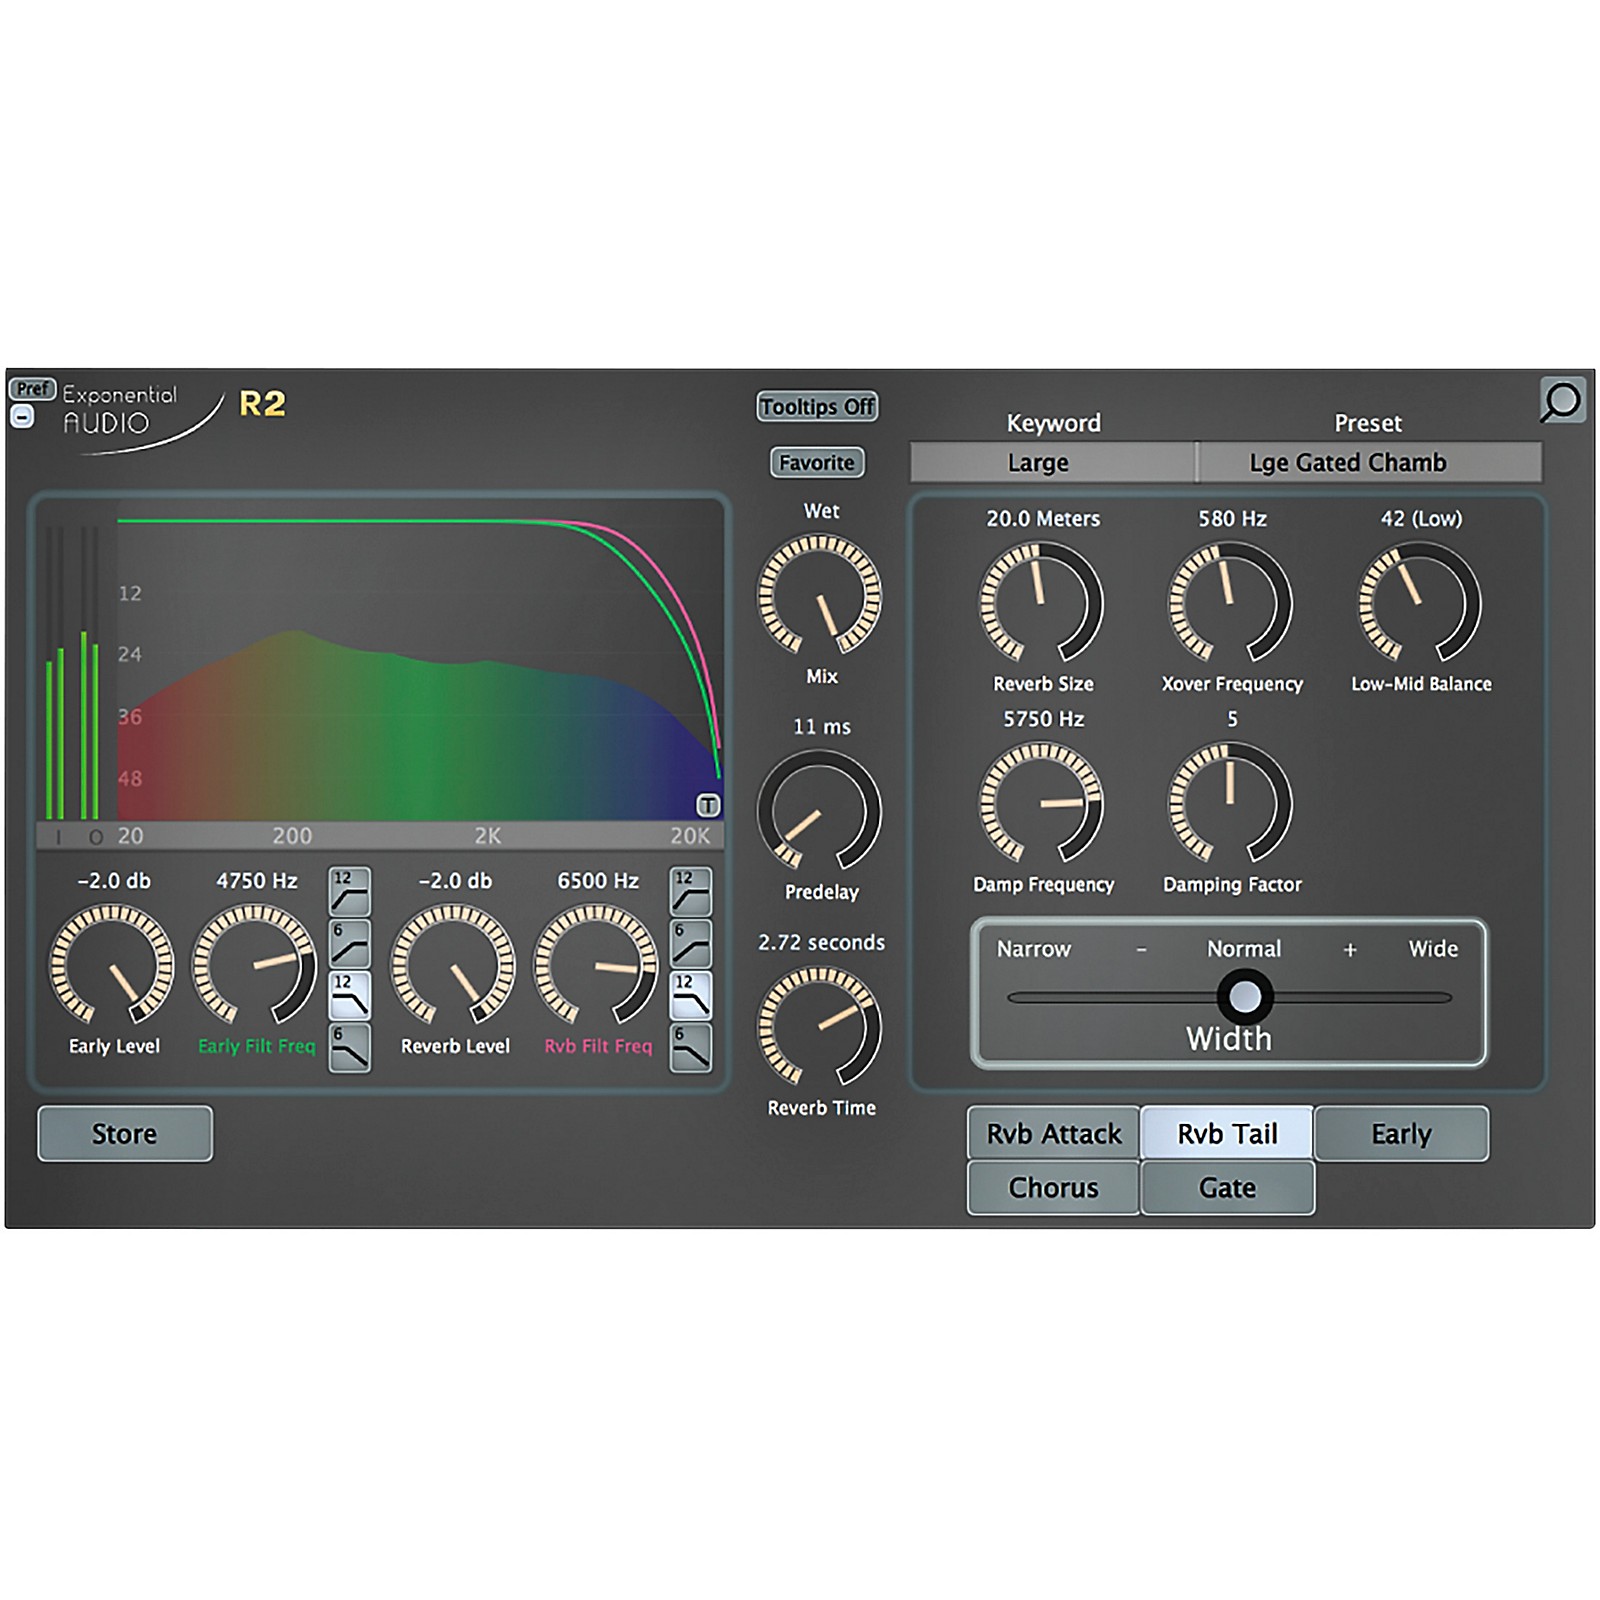1600x1600 pixels.
Task: Collapse the plugin with the minus button
Action: pyautogui.click(x=22, y=416)
